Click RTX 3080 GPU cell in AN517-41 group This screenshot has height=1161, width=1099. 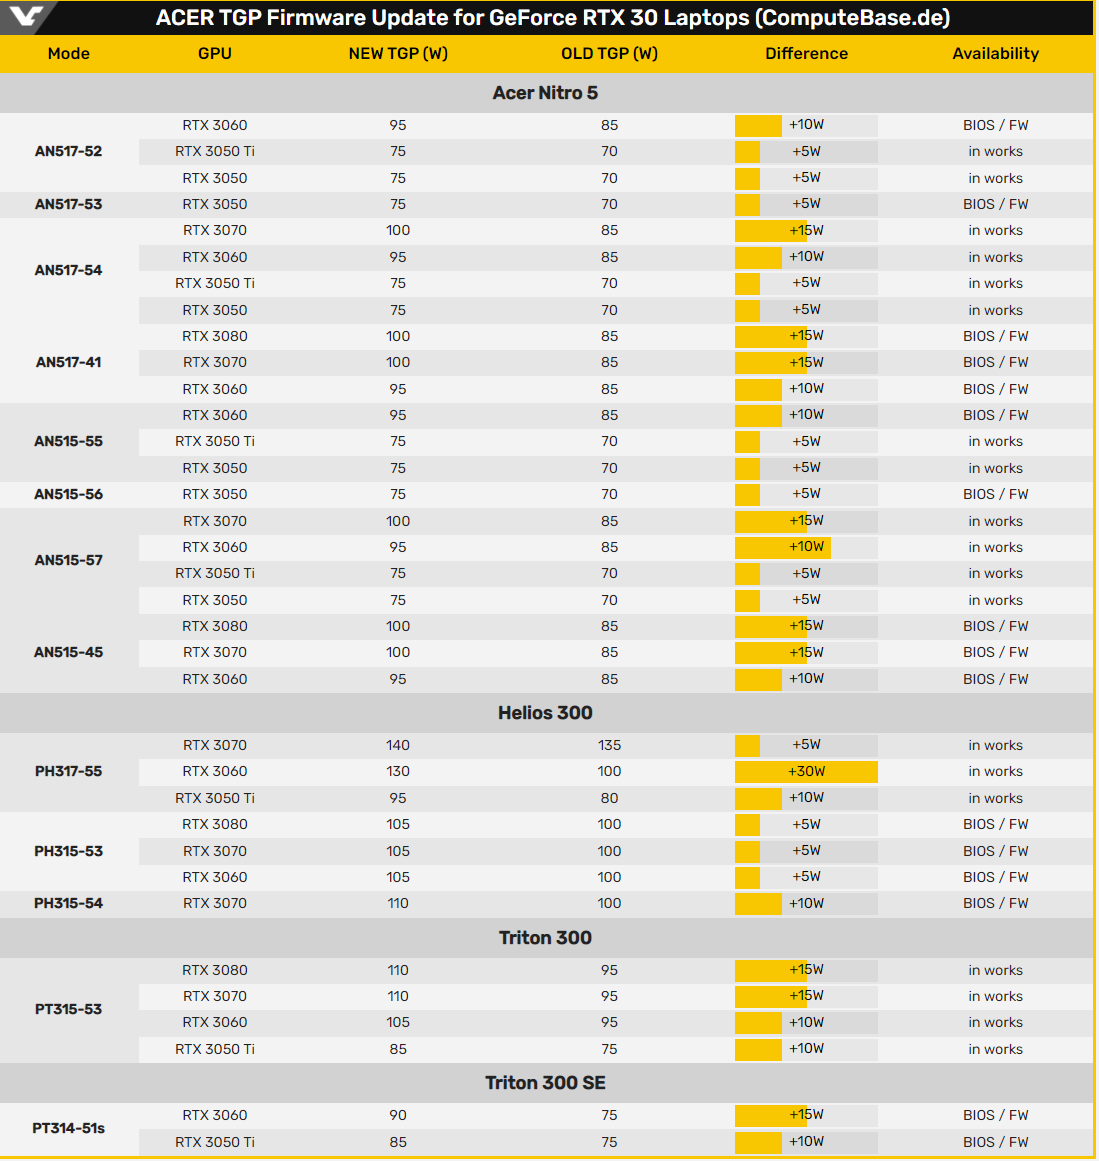pos(215,336)
